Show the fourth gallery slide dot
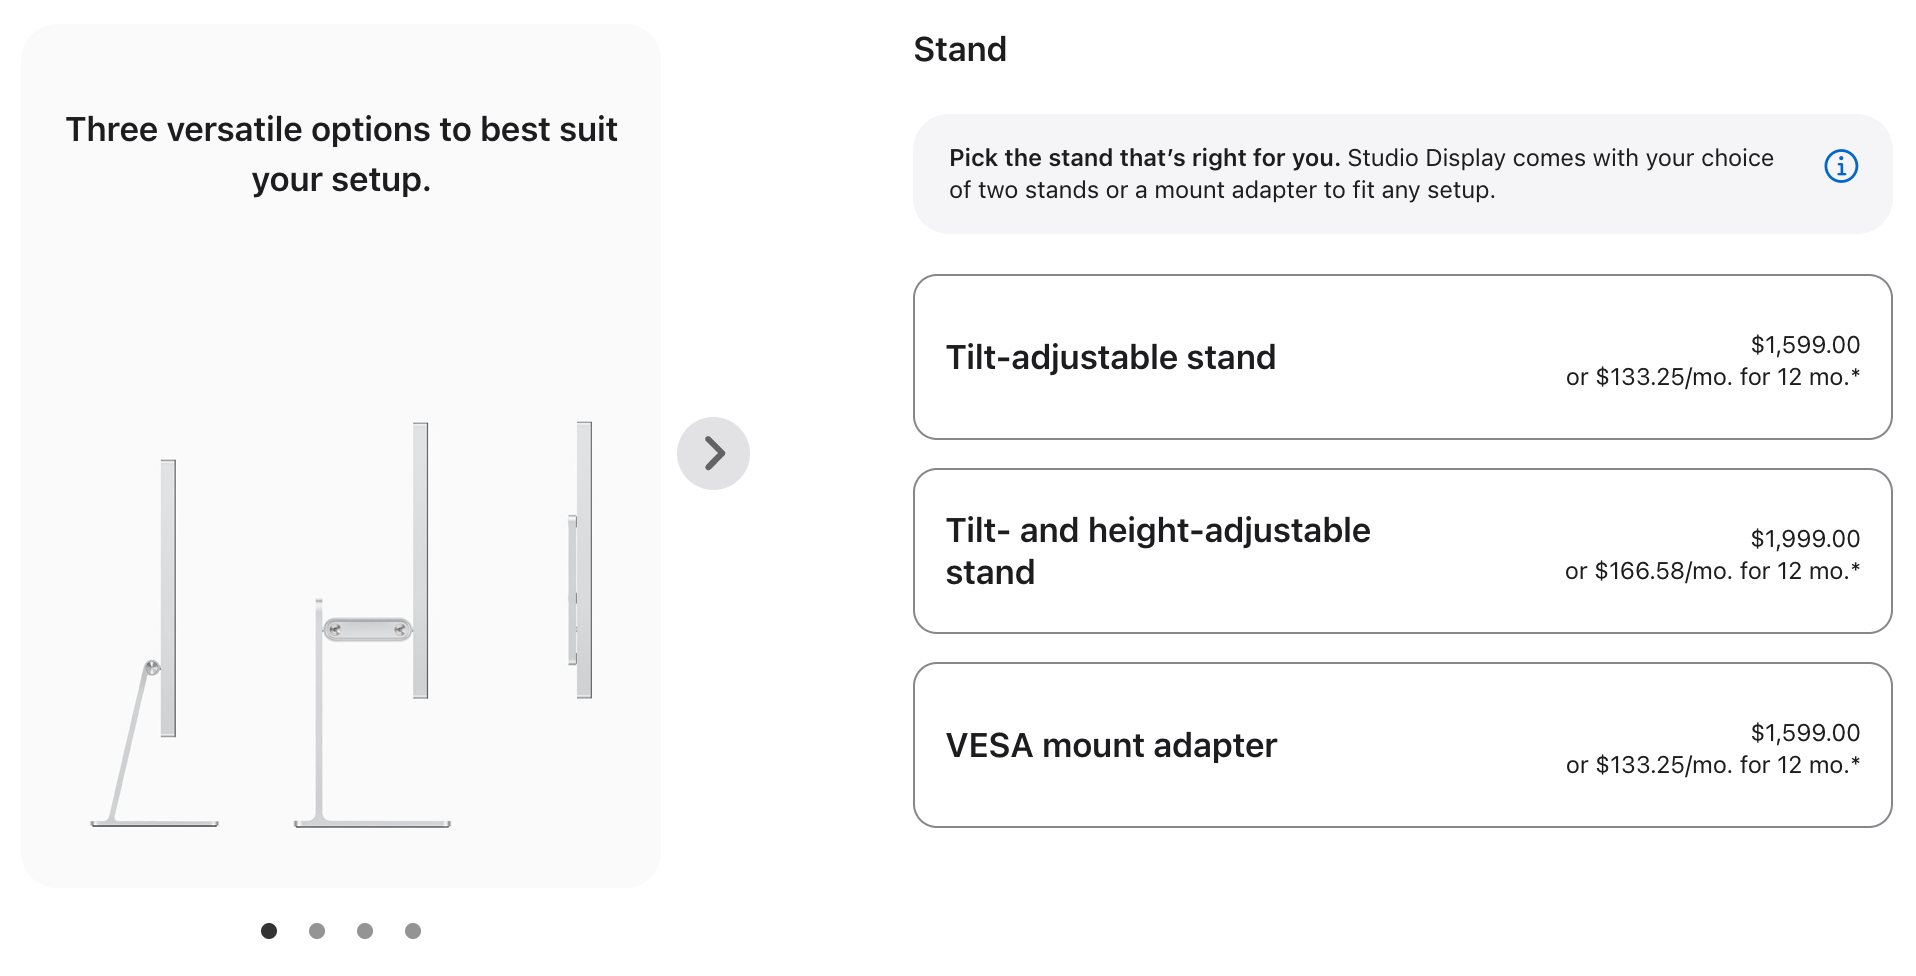This screenshot has width=1916, height=976. coord(413,931)
